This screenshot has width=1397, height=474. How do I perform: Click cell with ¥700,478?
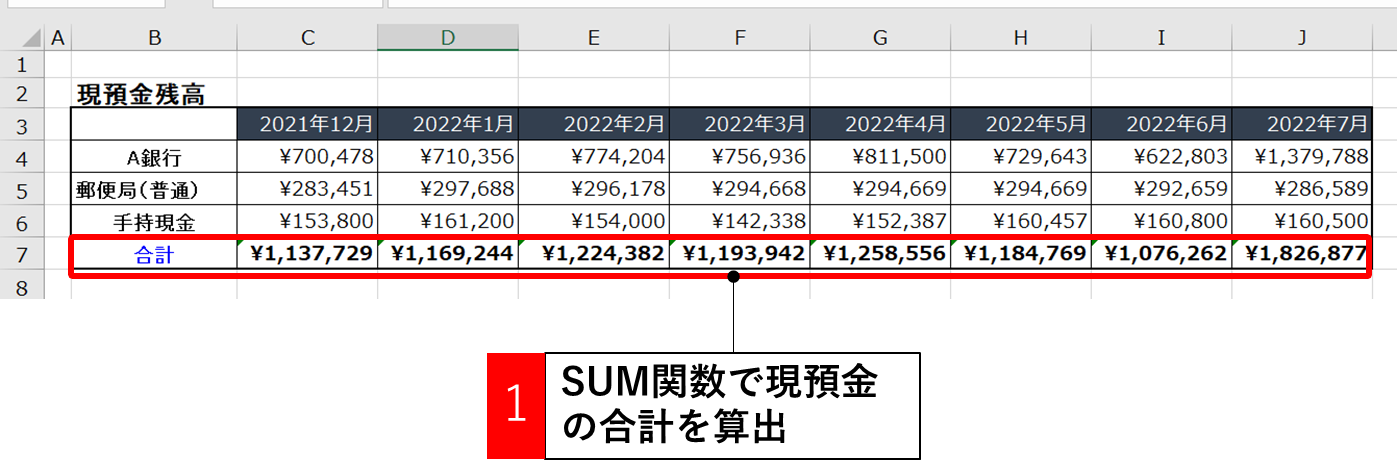(x=308, y=157)
